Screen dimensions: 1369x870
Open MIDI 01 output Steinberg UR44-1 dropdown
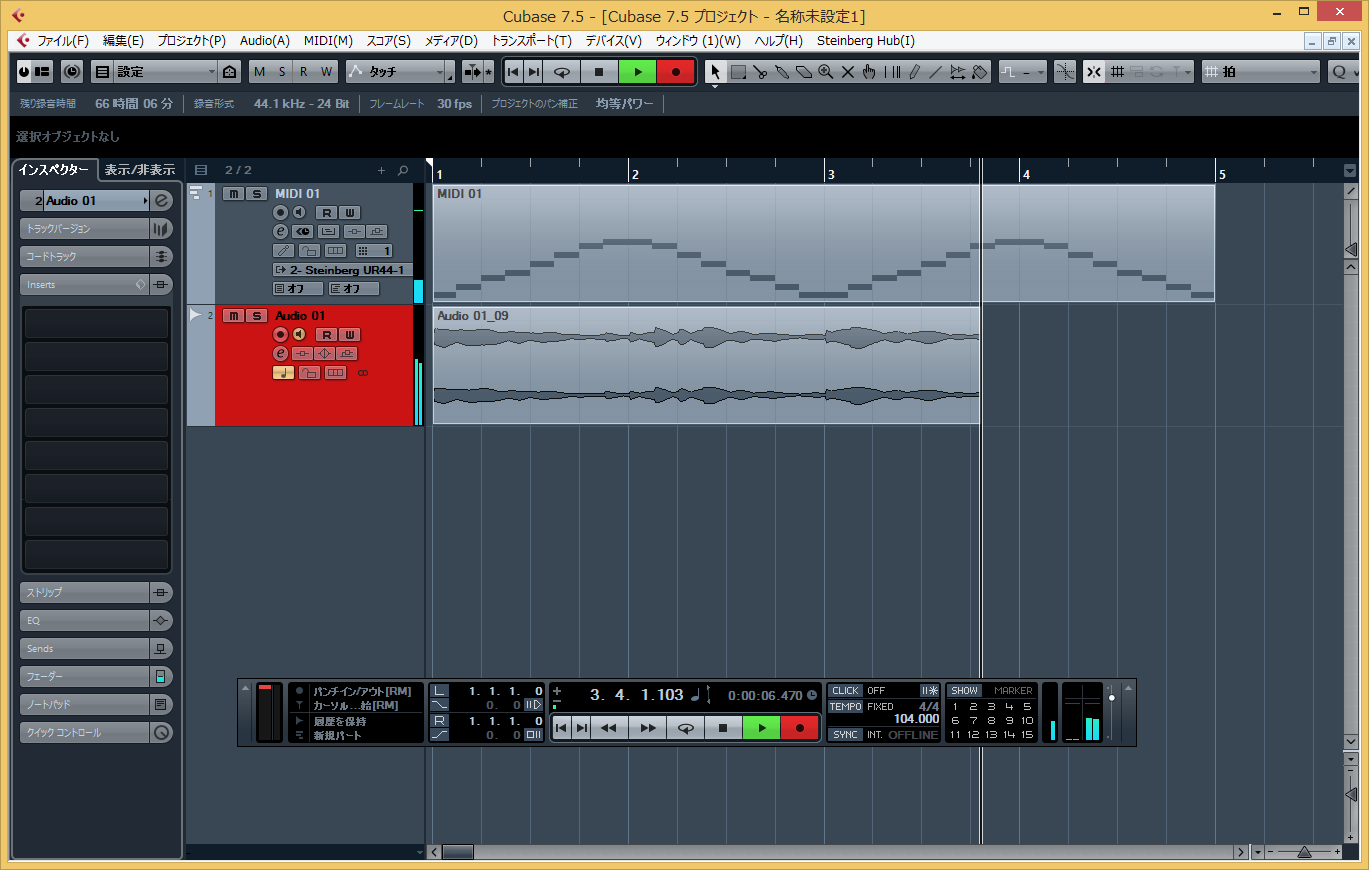click(341, 270)
